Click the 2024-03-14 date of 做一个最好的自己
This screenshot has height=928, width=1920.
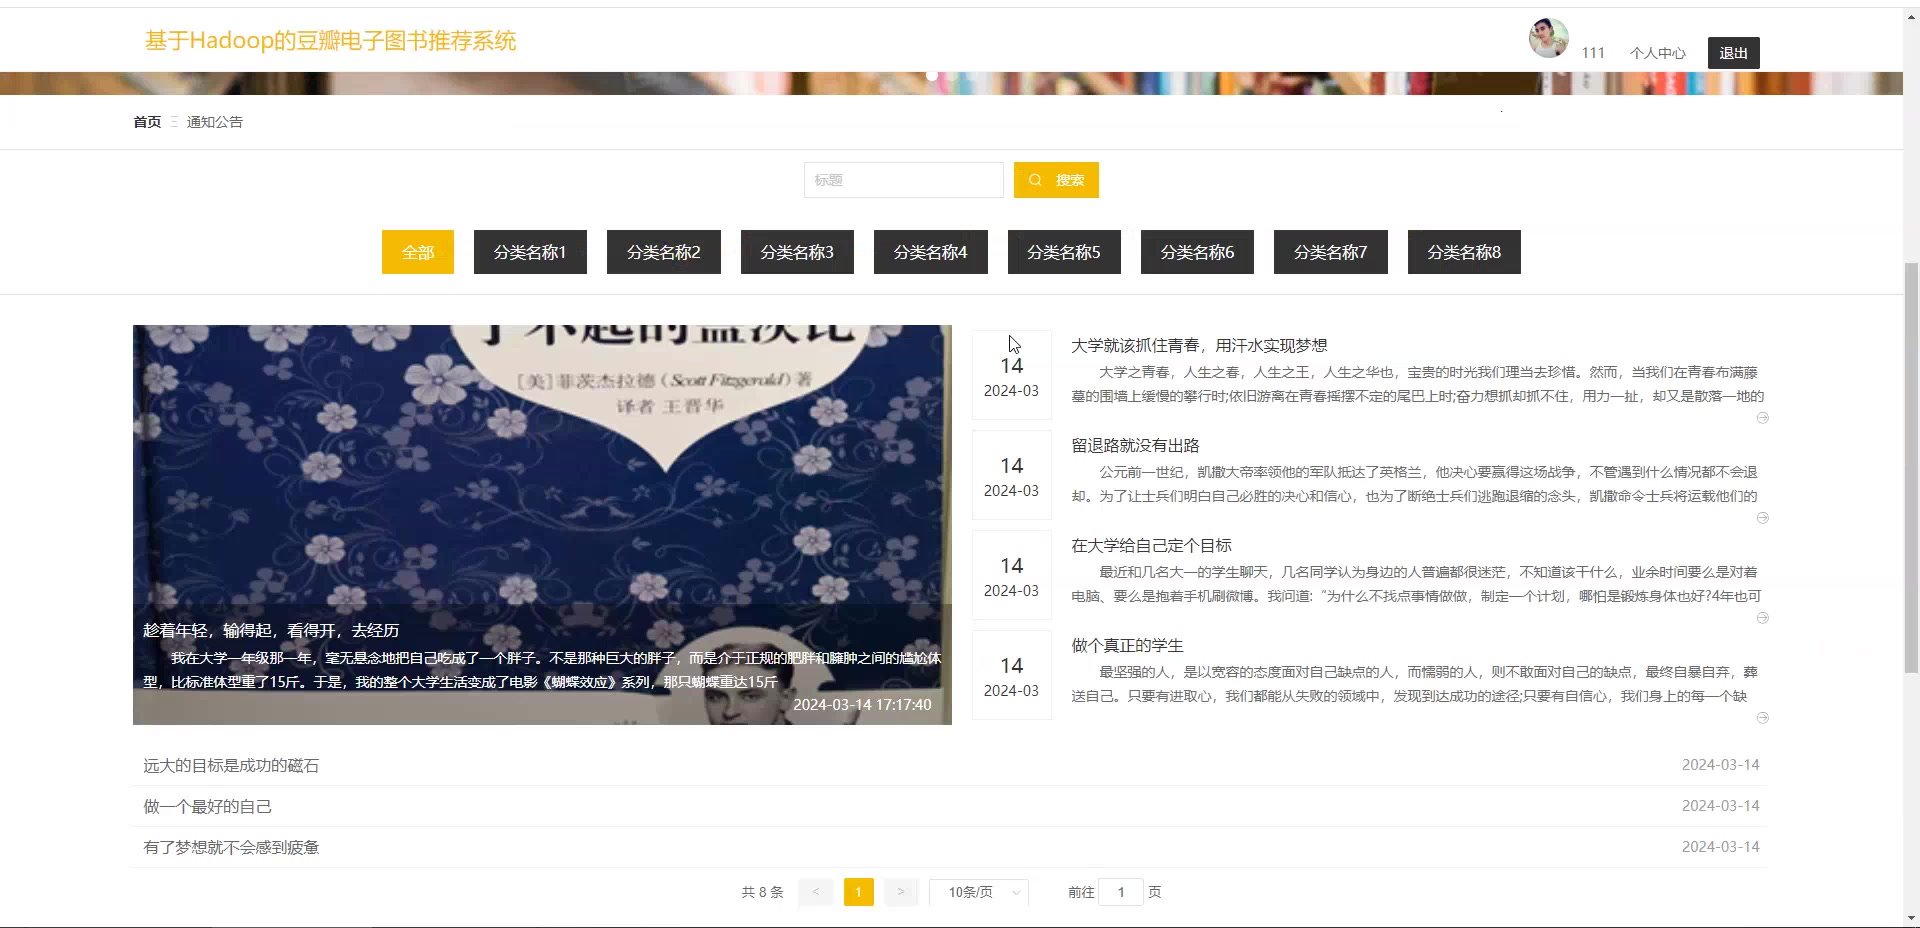tap(1720, 805)
